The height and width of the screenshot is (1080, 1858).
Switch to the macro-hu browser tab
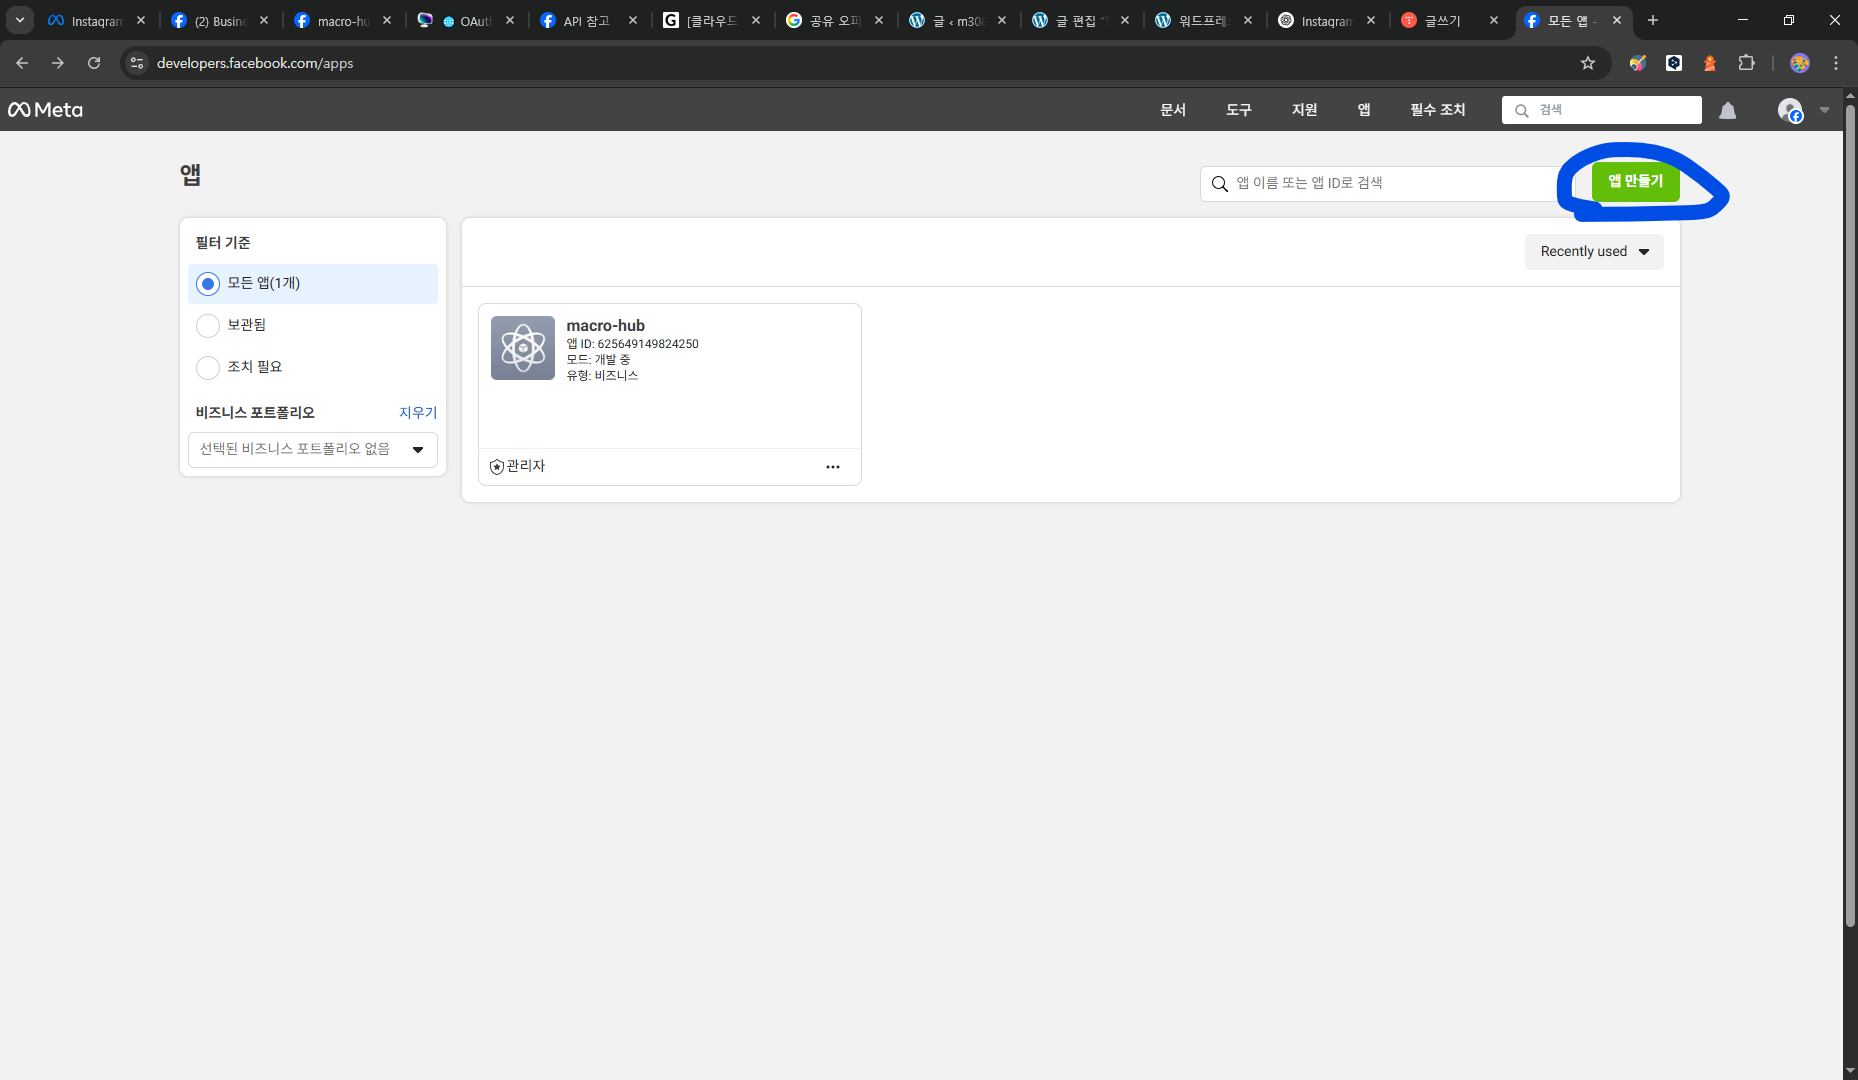coord(344,20)
